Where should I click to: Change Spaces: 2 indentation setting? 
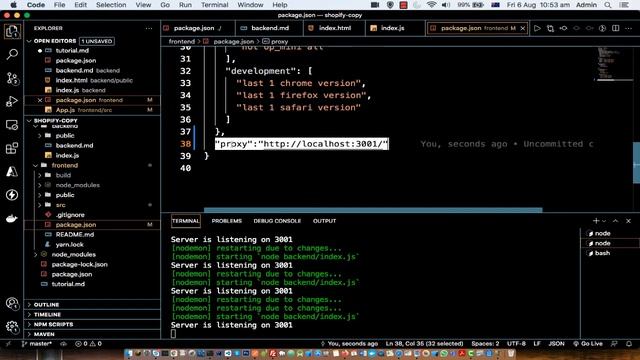pos(485,344)
